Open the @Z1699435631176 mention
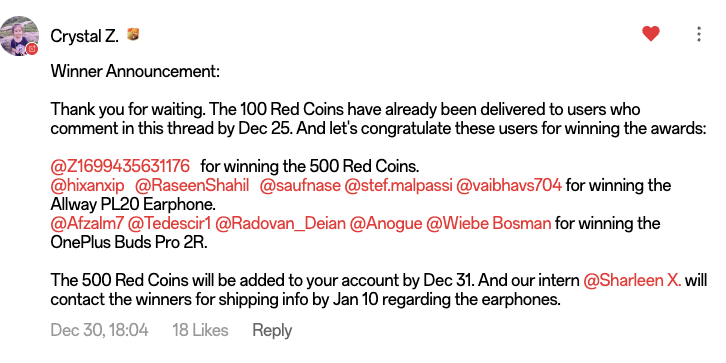Screen dimensions: 726x363 (120, 165)
